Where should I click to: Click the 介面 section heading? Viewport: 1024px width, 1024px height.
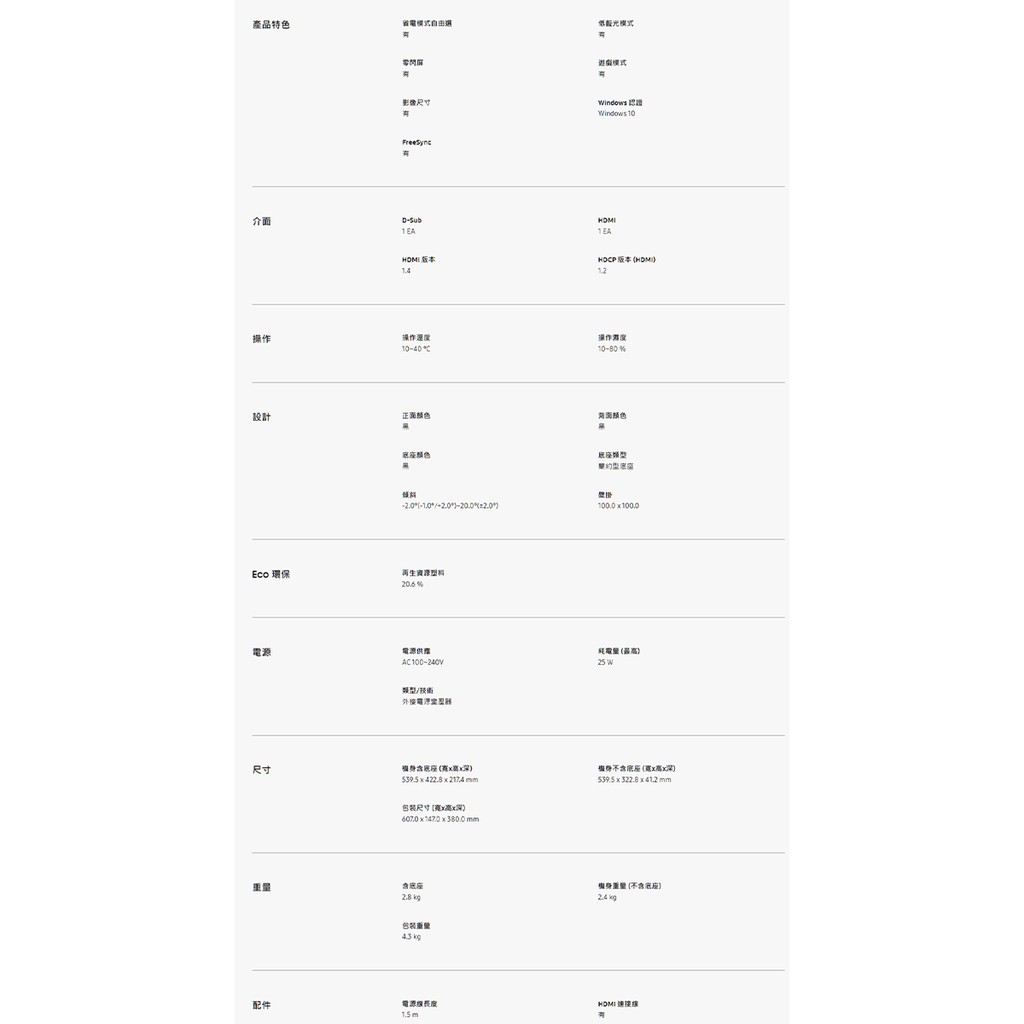click(x=262, y=221)
